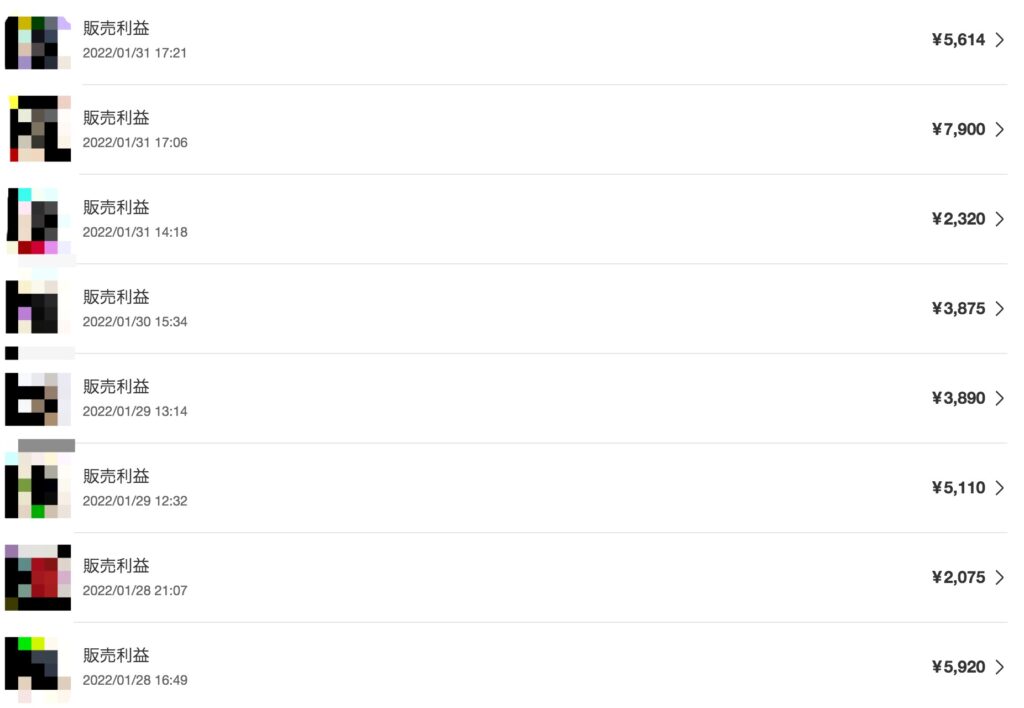Open the thumbnail beside the 17:06 sale

(39, 129)
